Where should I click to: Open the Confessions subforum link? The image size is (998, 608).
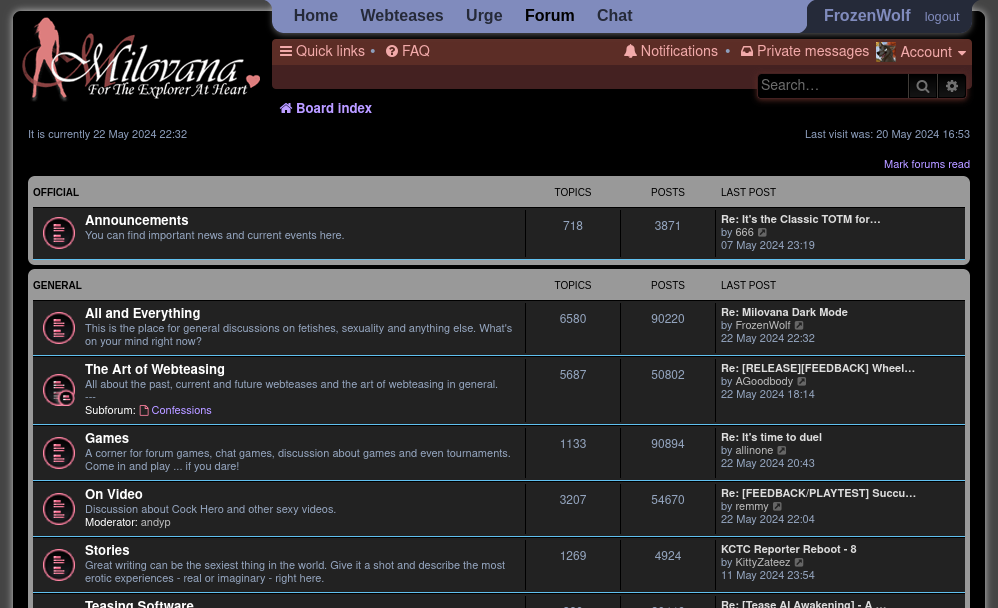point(181,411)
